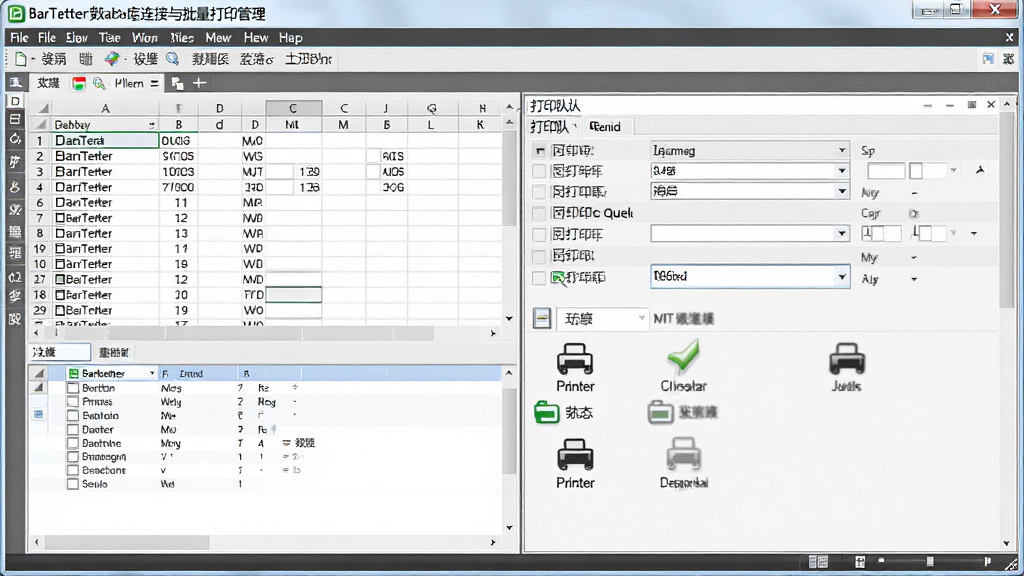Click the red-green icon beside Pllern tab
1024x576 pixels.
pyautogui.click(x=79, y=83)
